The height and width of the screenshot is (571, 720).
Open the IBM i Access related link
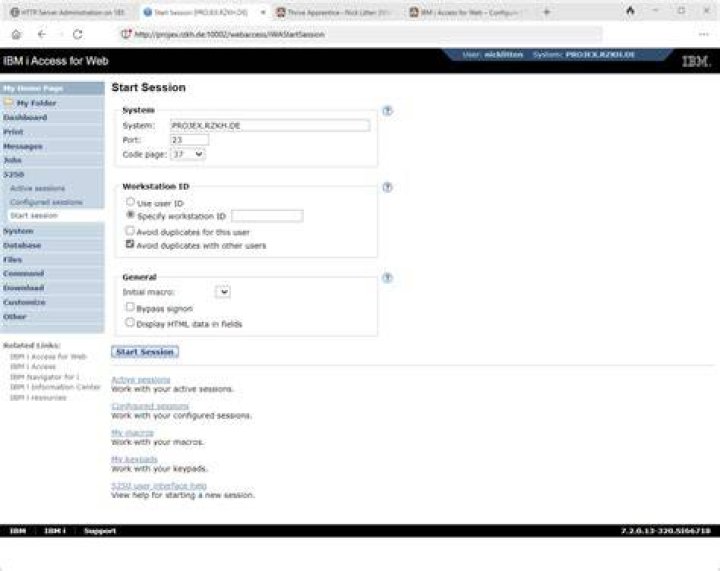33,367
